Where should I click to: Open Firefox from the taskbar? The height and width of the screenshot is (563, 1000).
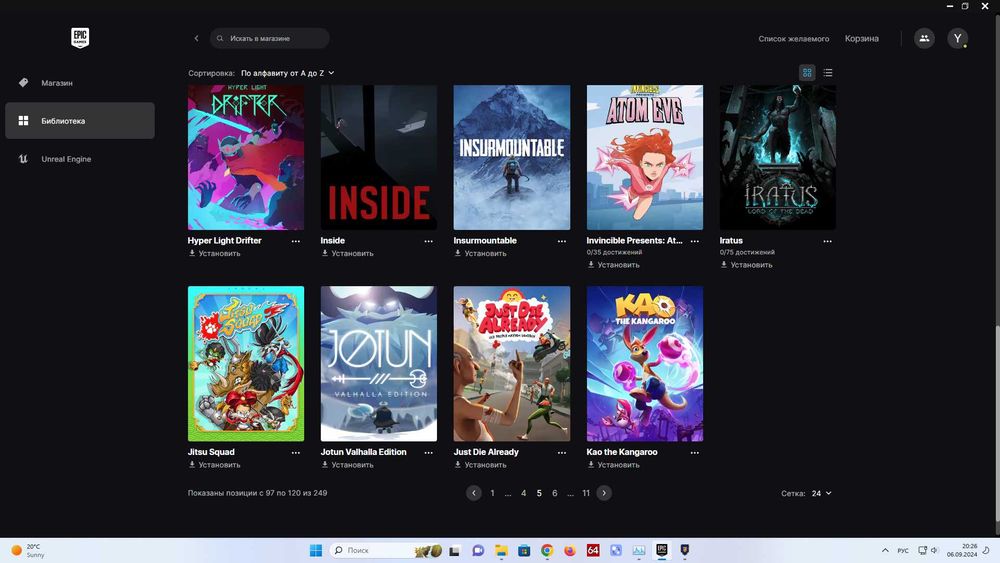pos(570,550)
